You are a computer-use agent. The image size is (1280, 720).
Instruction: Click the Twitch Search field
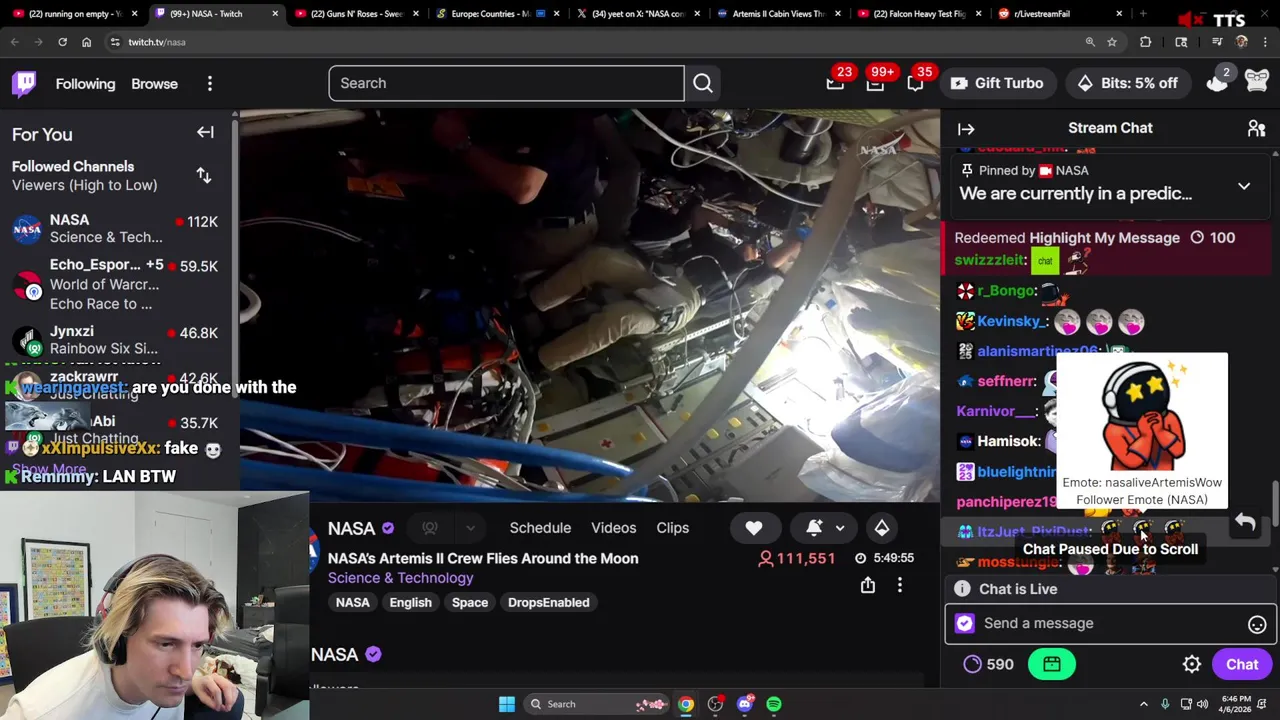(x=506, y=83)
